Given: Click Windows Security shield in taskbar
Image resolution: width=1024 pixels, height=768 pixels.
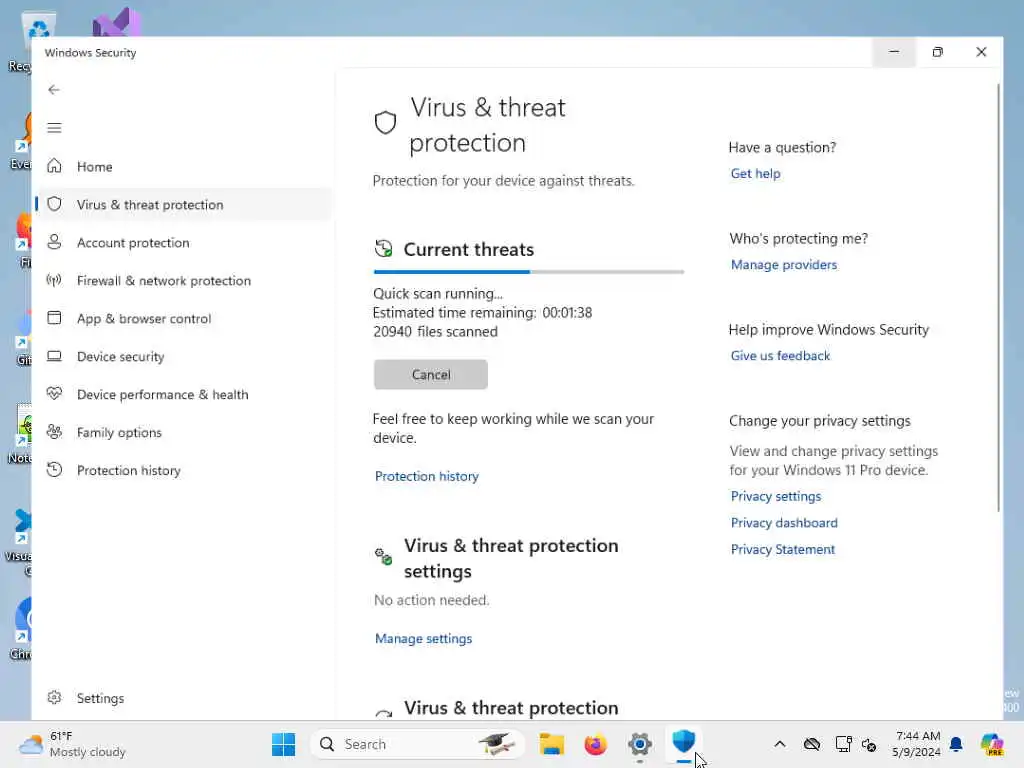Looking at the screenshot, I should [683, 743].
